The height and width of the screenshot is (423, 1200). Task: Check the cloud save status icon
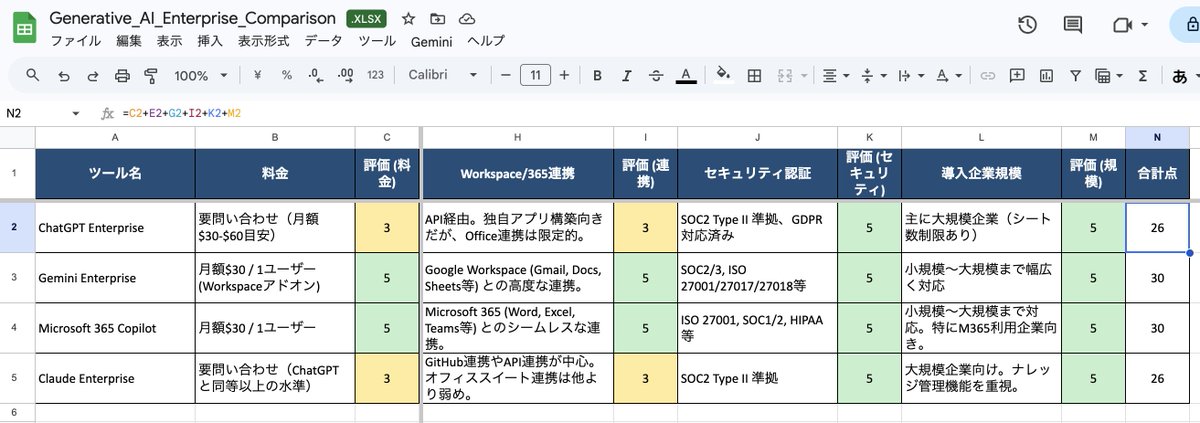(x=466, y=19)
